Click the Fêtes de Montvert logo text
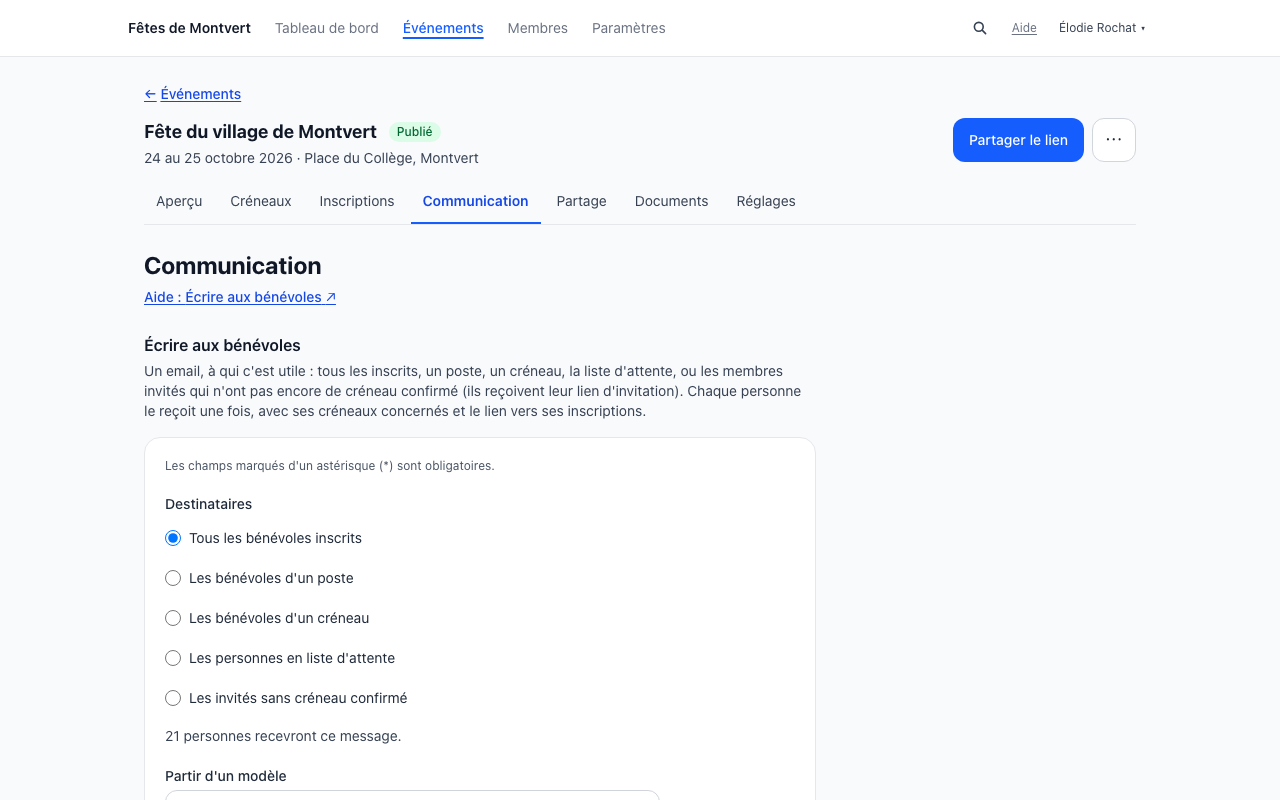The height and width of the screenshot is (800, 1280). pyautogui.click(x=190, y=28)
